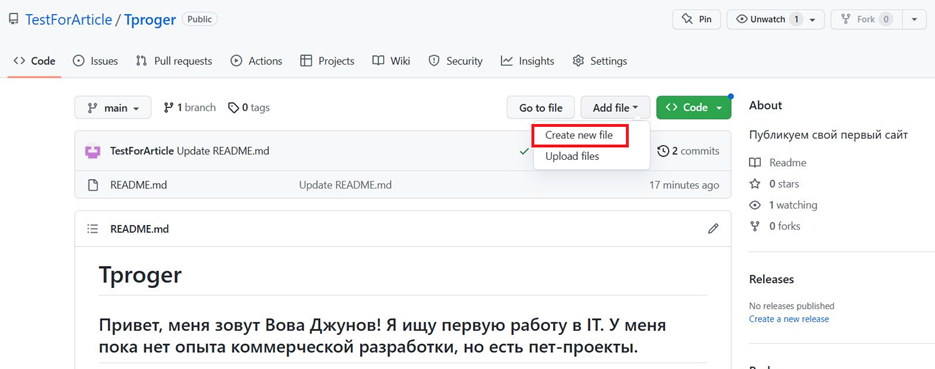Open the TestForArticle owner link
The height and width of the screenshot is (369, 935).
point(68,19)
